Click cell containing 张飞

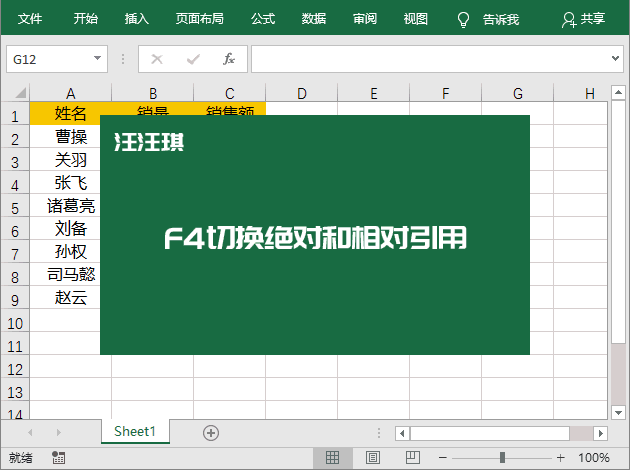tap(71, 183)
